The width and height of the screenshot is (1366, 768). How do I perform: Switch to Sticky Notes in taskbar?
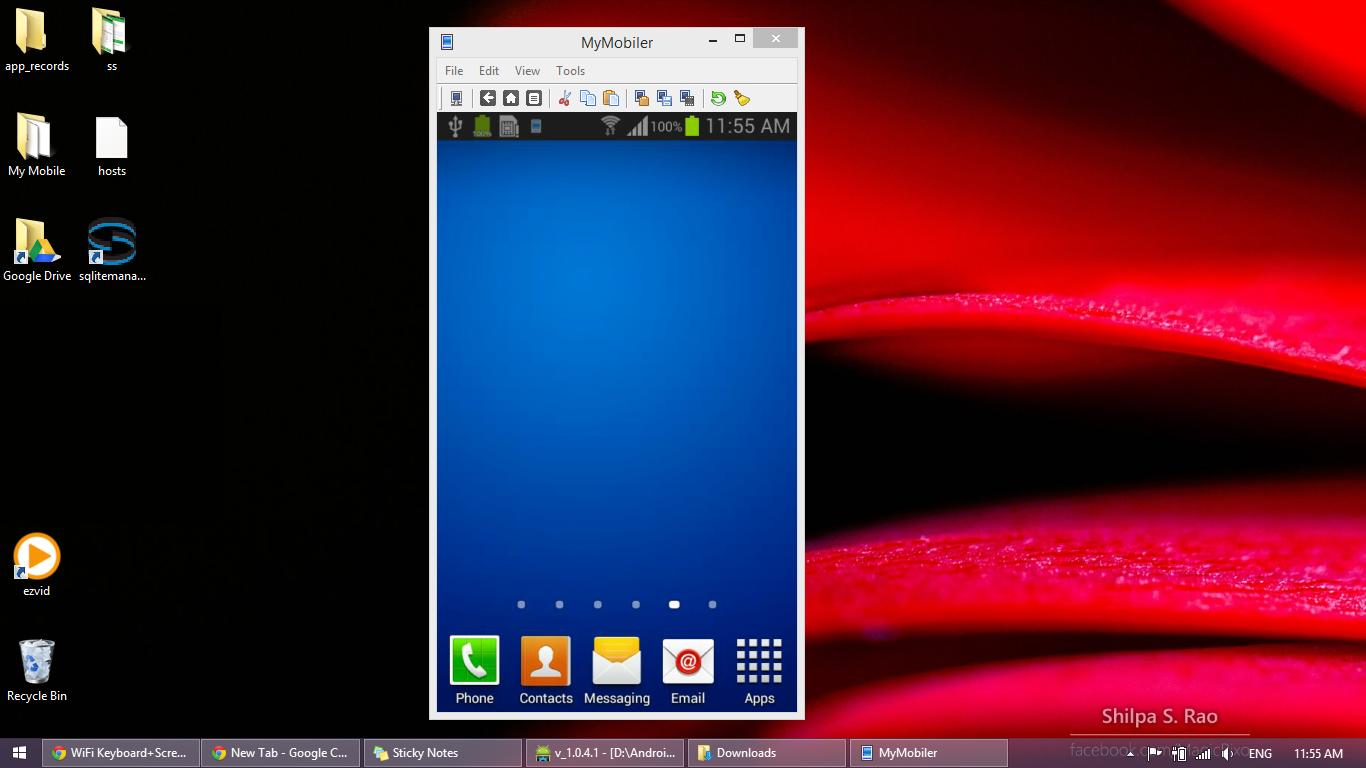tap(443, 753)
